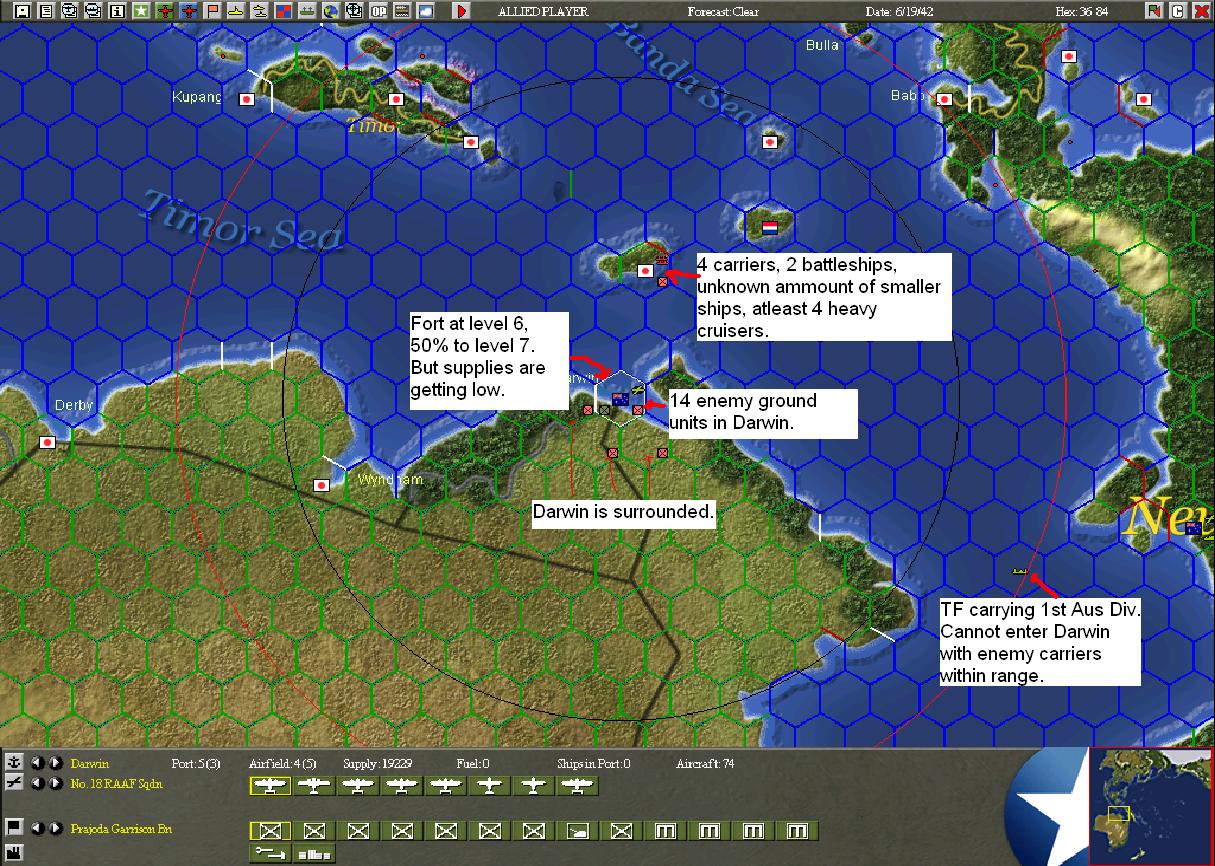
Task: Click the Dutch flag island base
Action: pyautogui.click(x=770, y=228)
